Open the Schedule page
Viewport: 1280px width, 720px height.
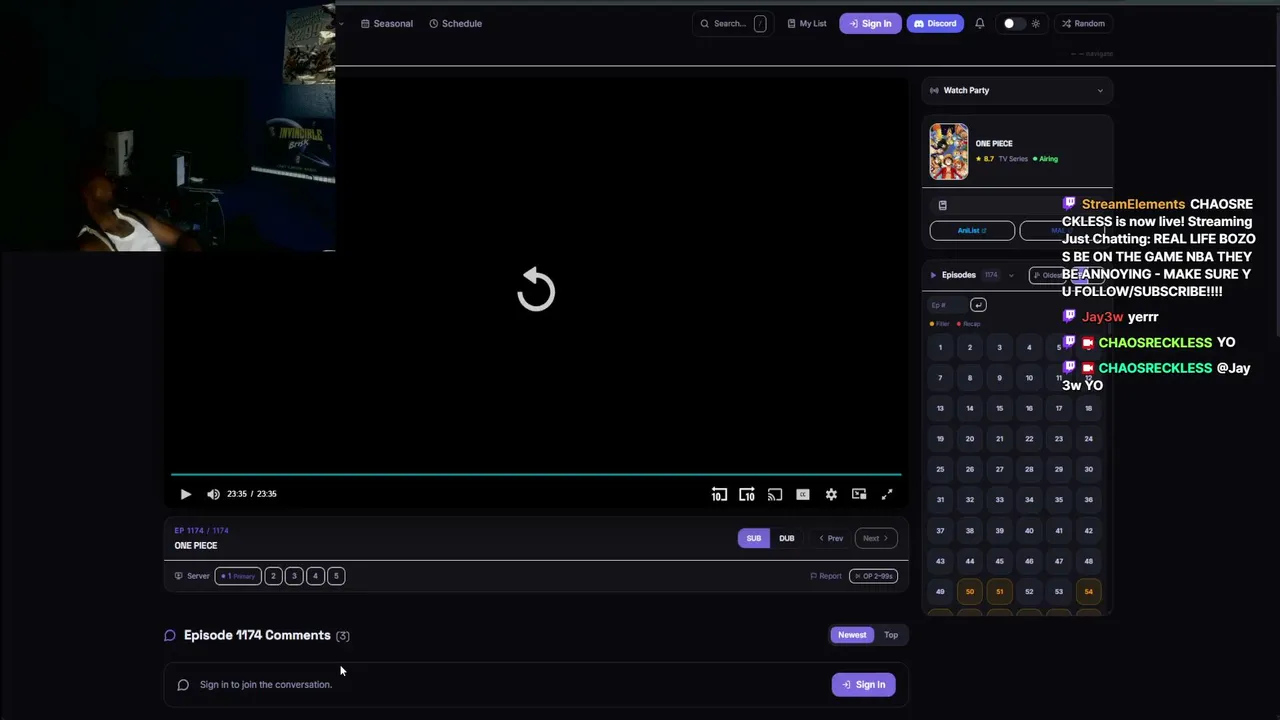456,23
